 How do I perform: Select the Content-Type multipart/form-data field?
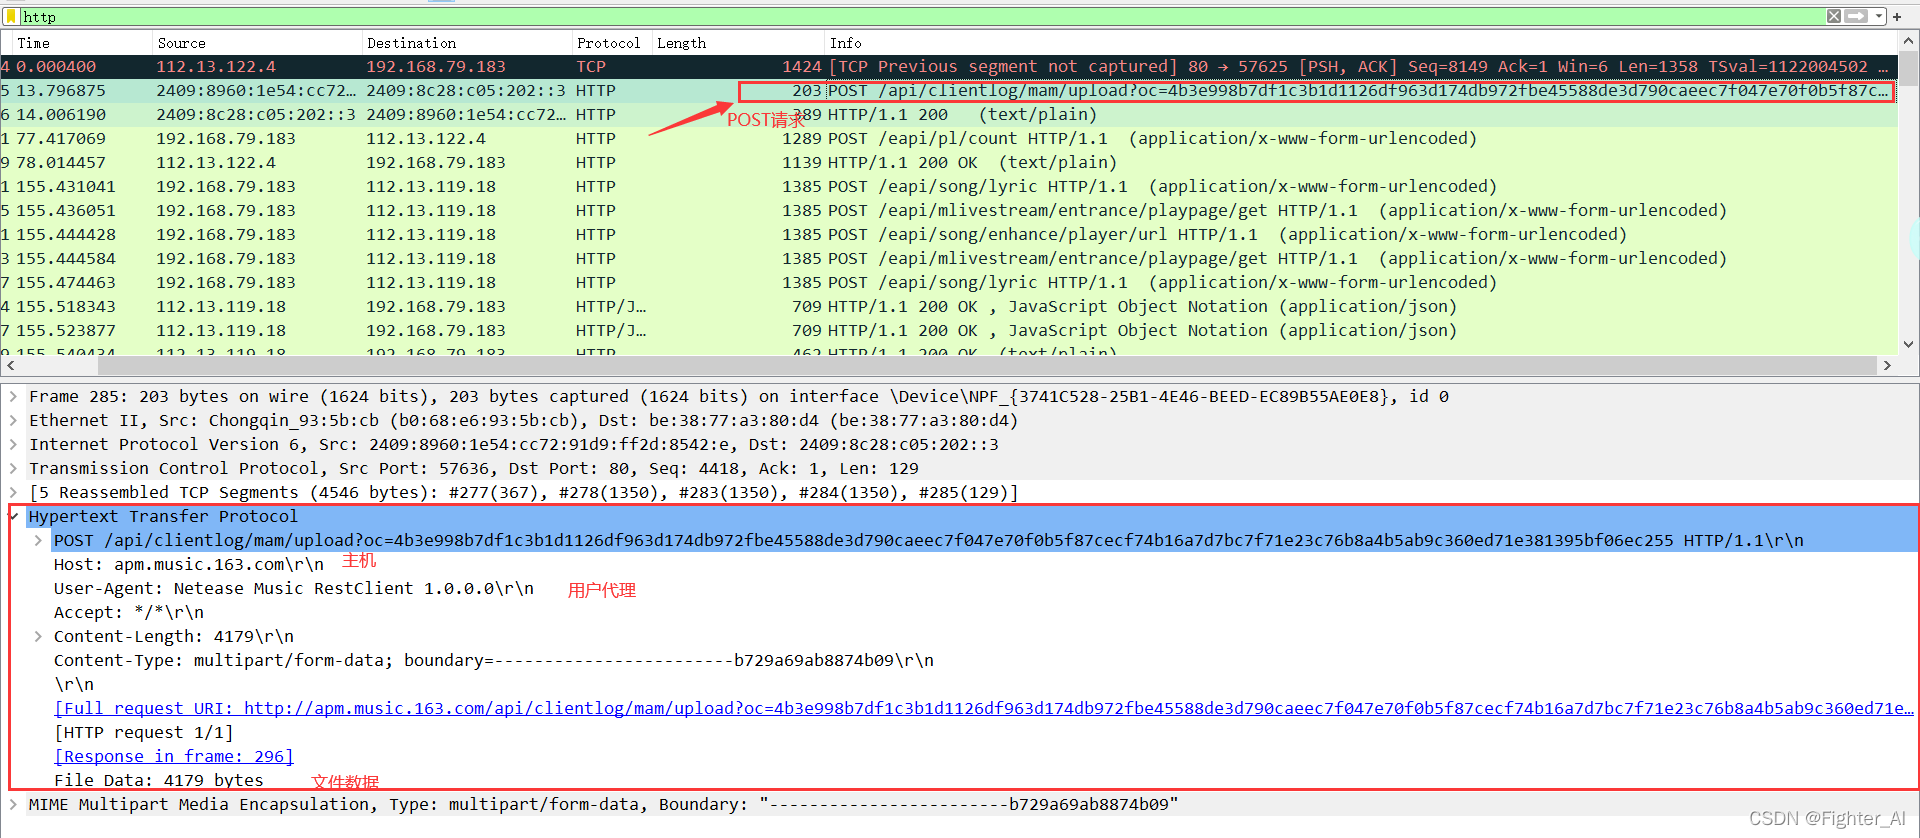click(x=494, y=661)
